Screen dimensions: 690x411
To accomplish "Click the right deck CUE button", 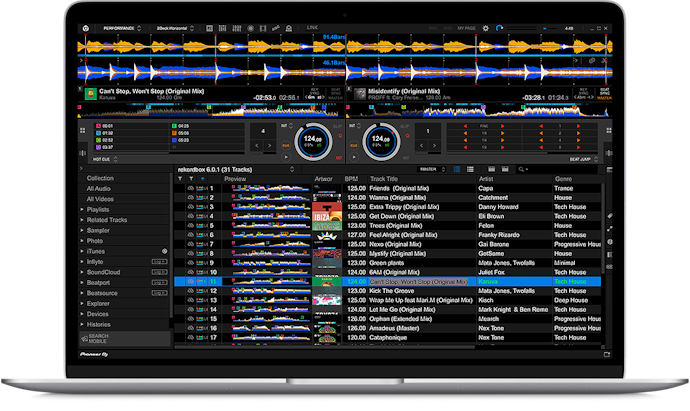I will coord(354,145).
